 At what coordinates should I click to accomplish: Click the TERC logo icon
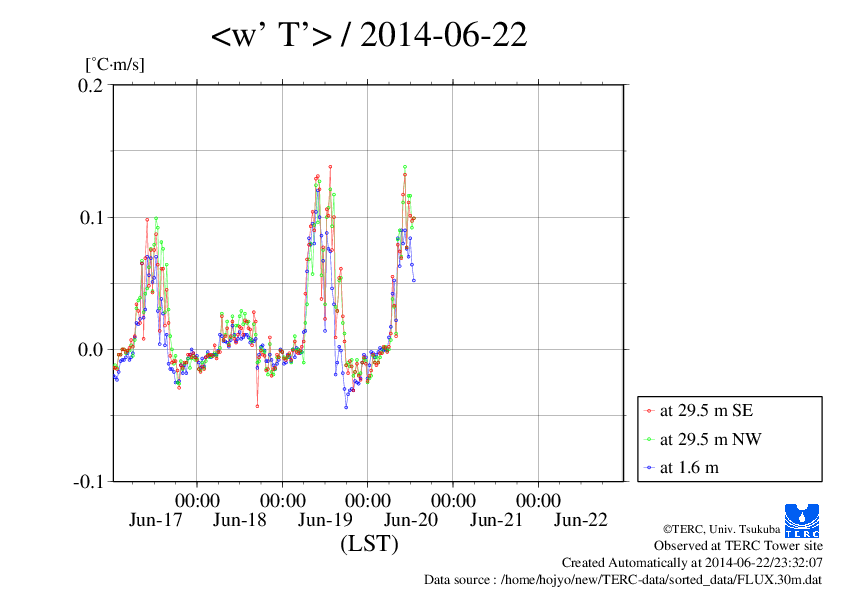click(x=802, y=520)
